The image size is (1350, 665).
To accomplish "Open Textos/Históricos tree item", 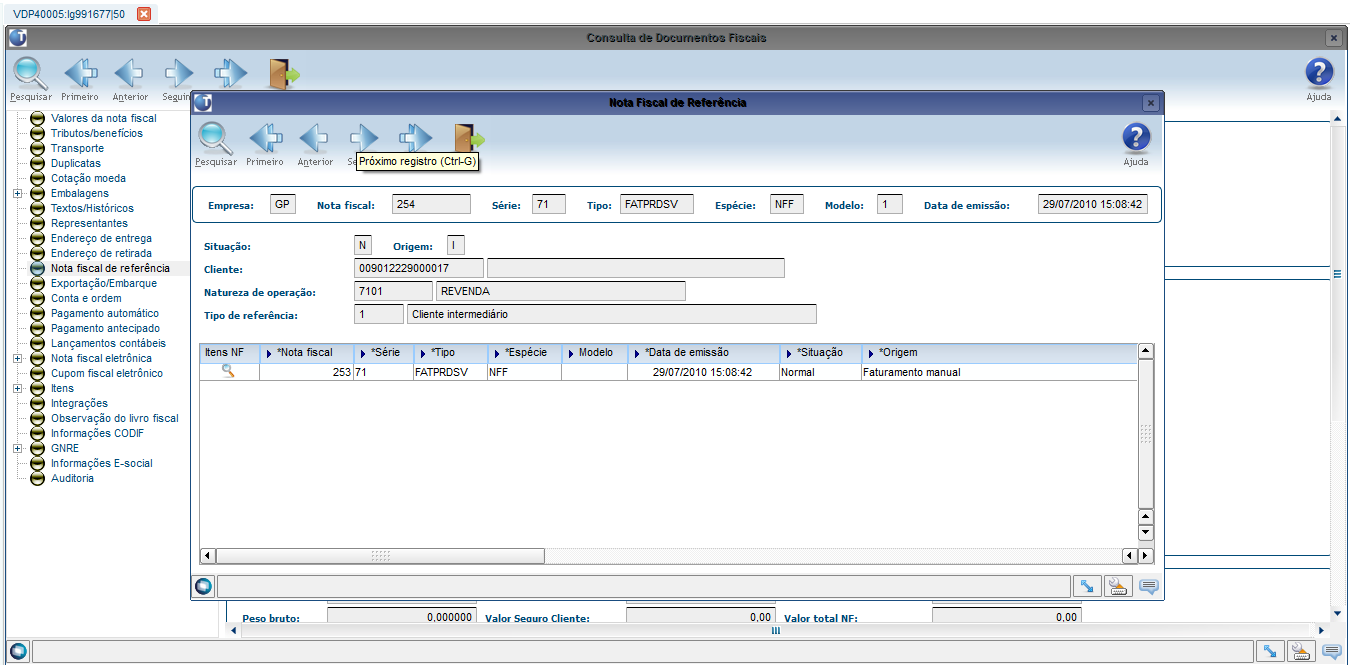I will click(x=92, y=208).
